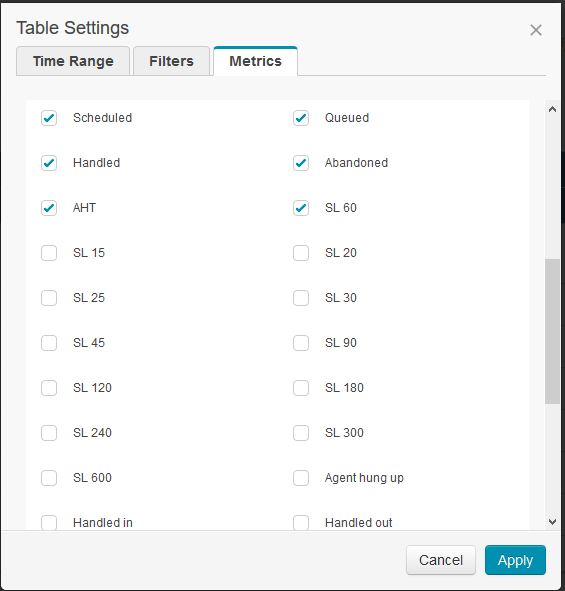
Task: Untick the Abandoned checkbox
Action: pyautogui.click(x=301, y=163)
